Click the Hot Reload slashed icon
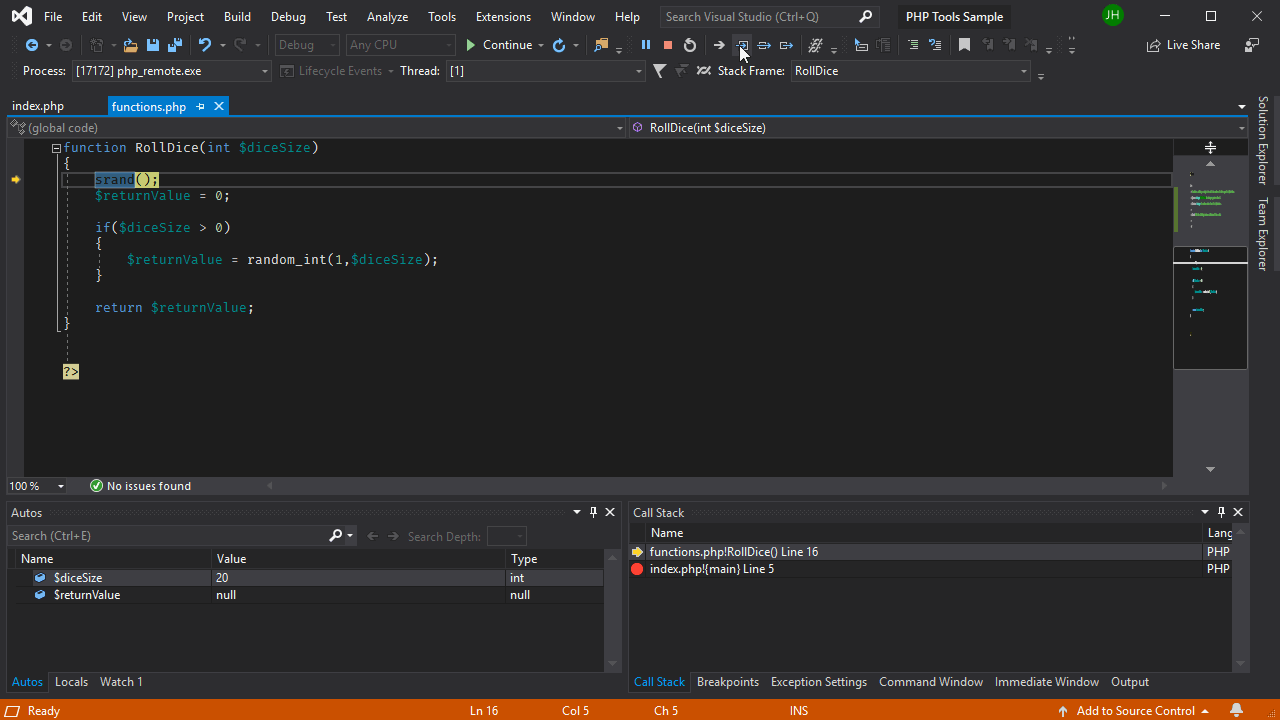 tap(815, 45)
